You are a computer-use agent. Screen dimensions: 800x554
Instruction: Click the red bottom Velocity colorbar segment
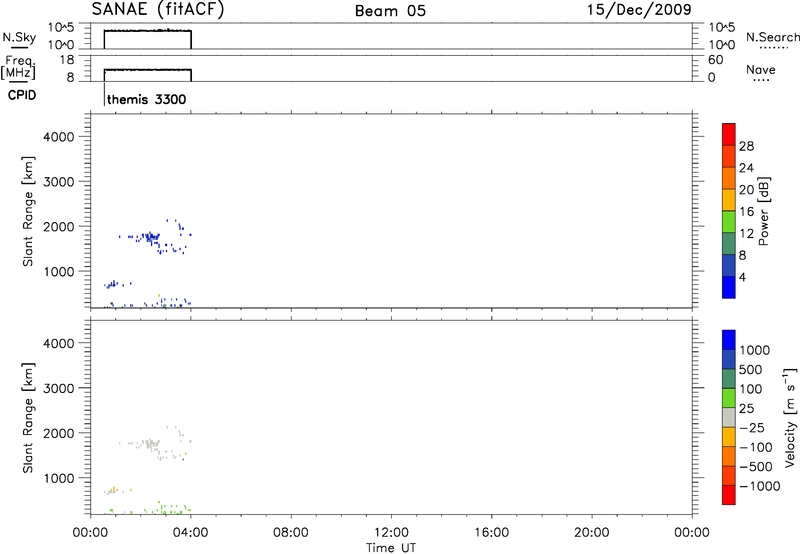[x=729, y=495]
